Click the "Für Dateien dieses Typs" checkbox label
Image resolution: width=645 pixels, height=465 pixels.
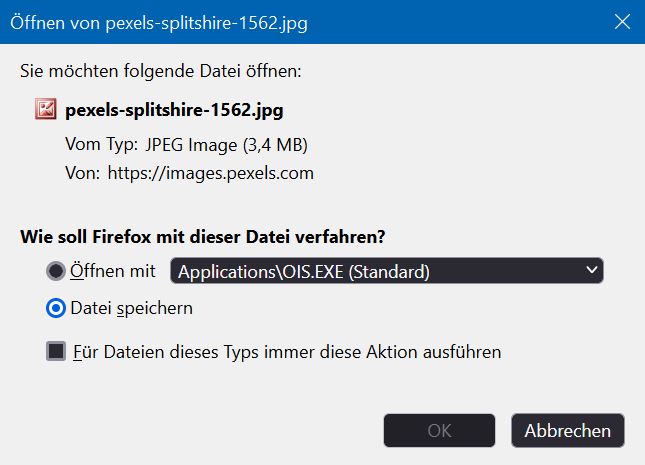(287, 352)
